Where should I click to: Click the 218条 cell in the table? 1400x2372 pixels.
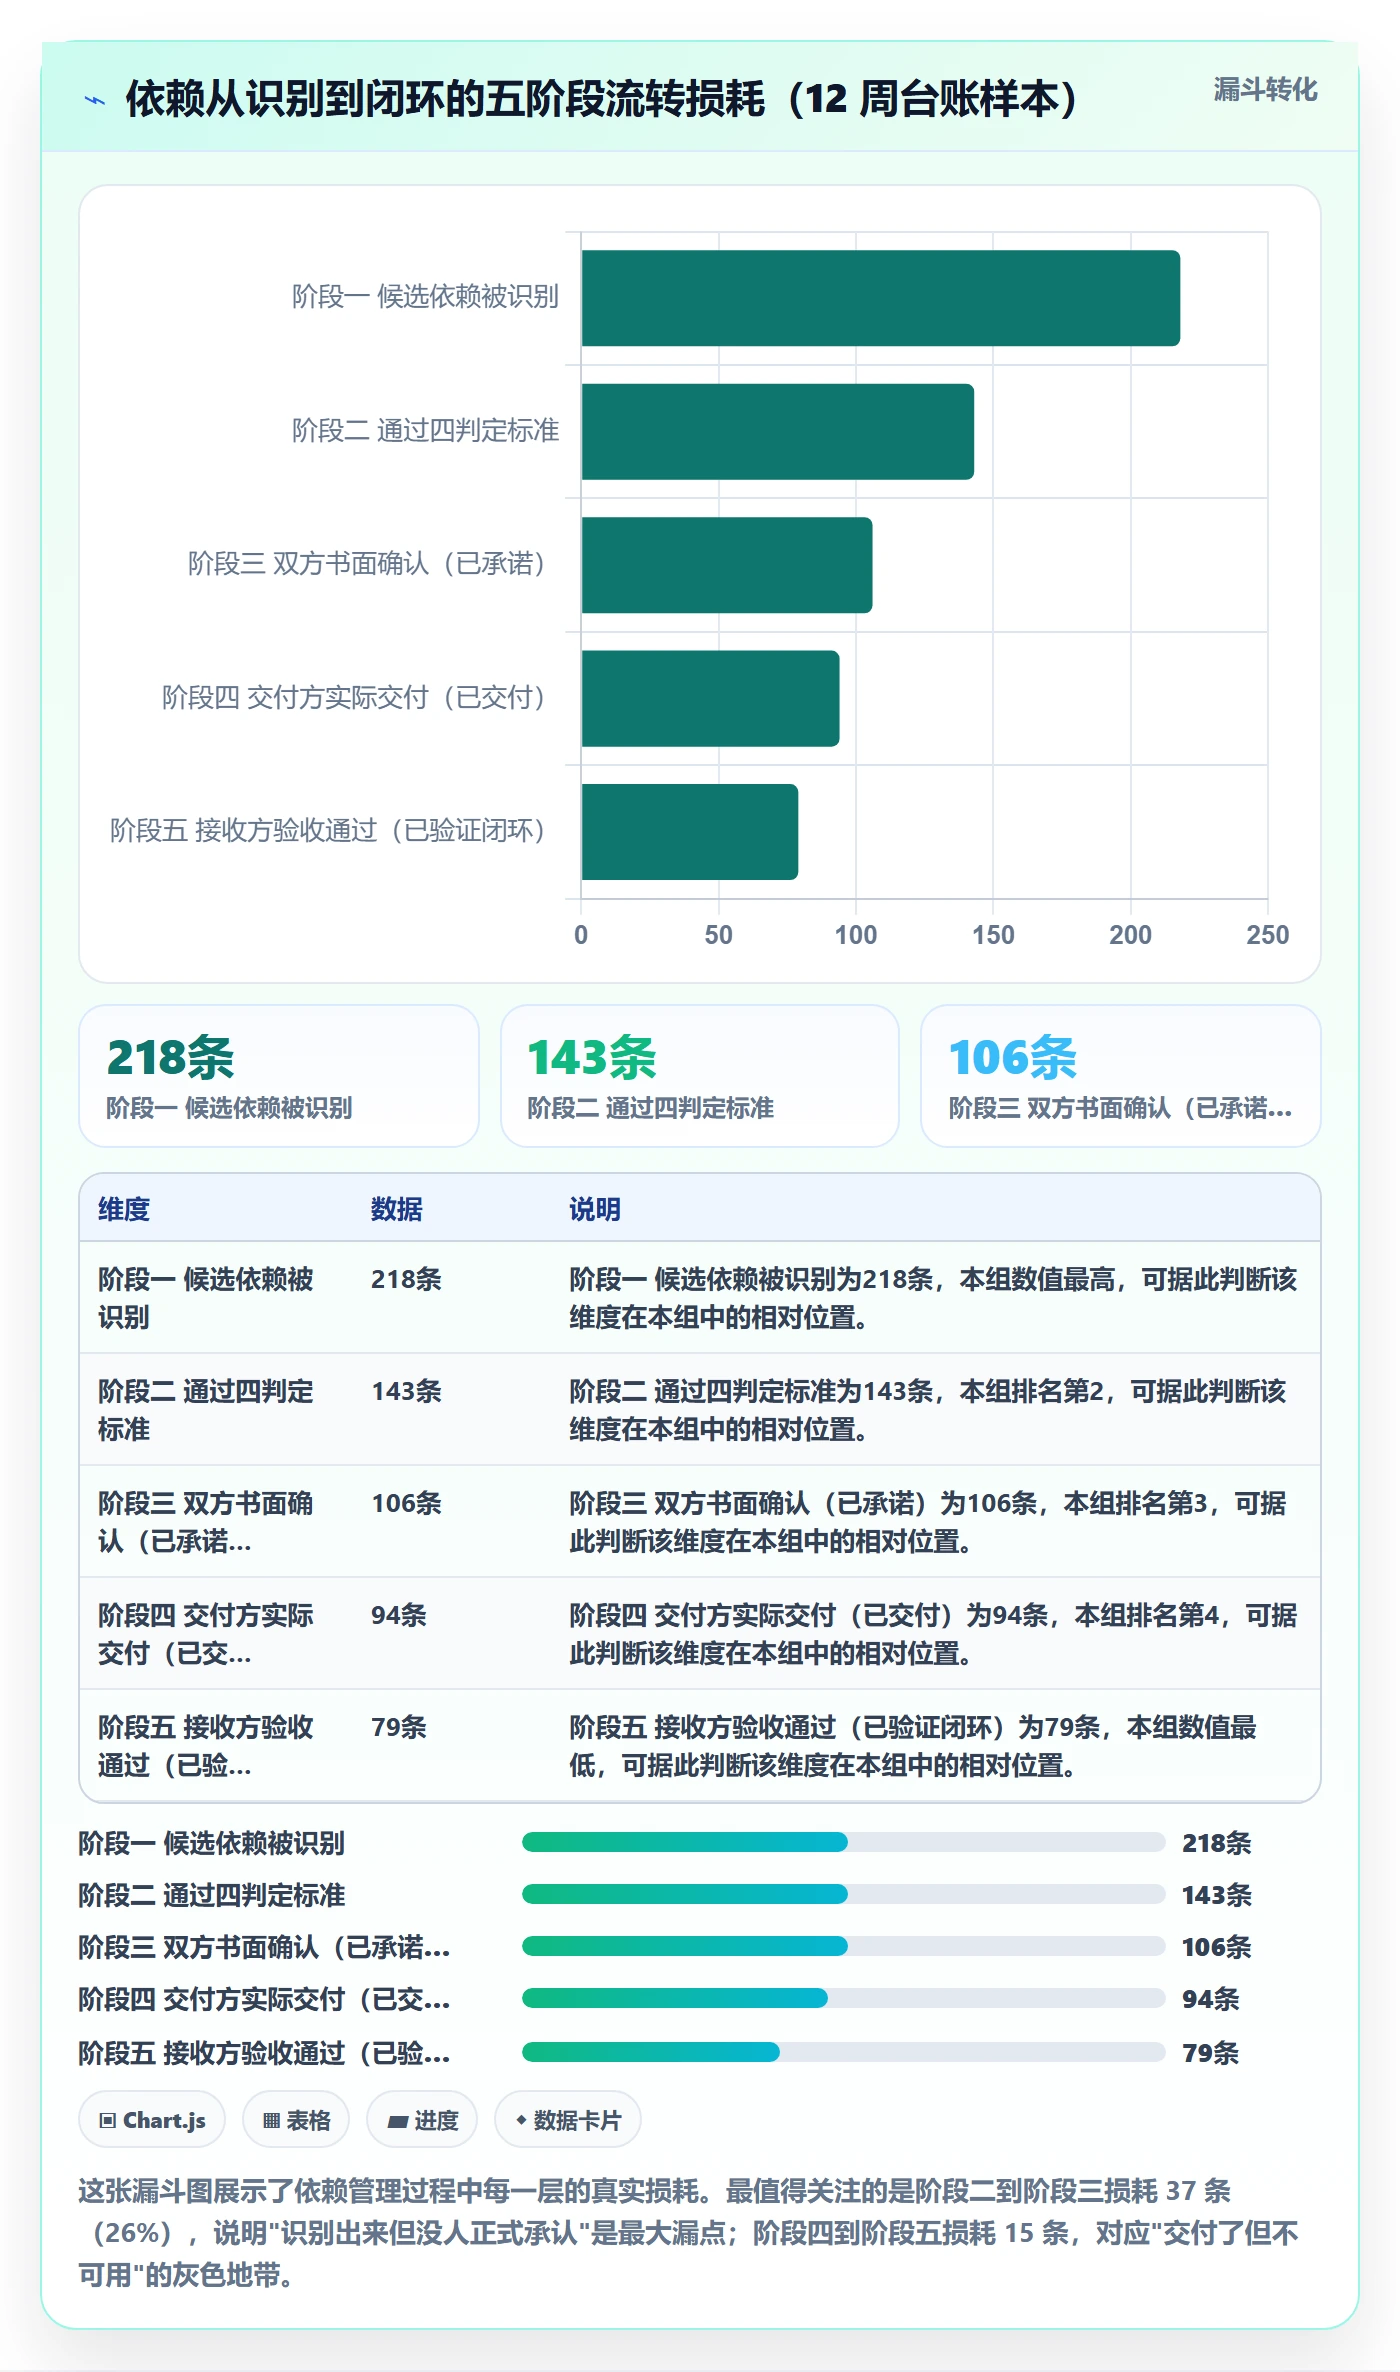pos(406,1279)
